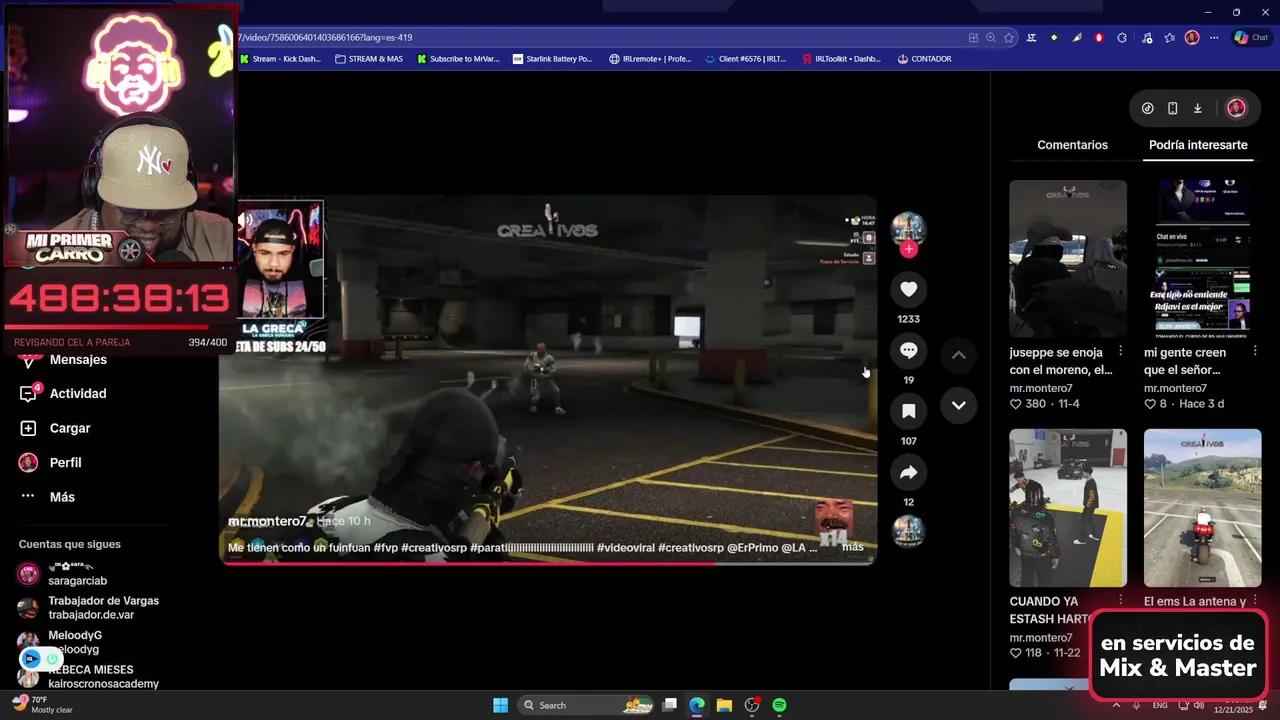This screenshot has width=1280, height=720.
Task: Open the Más sidebar menu
Action: 62,497
